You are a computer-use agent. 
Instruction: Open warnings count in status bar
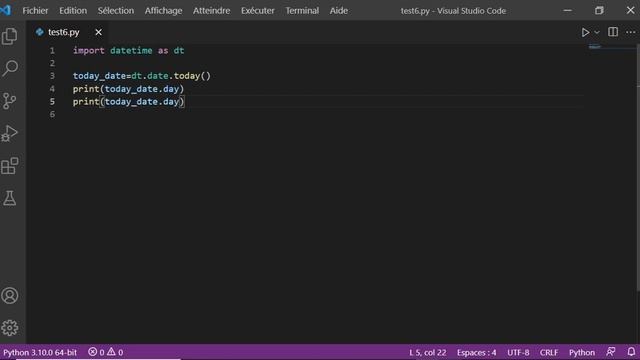[115, 352]
